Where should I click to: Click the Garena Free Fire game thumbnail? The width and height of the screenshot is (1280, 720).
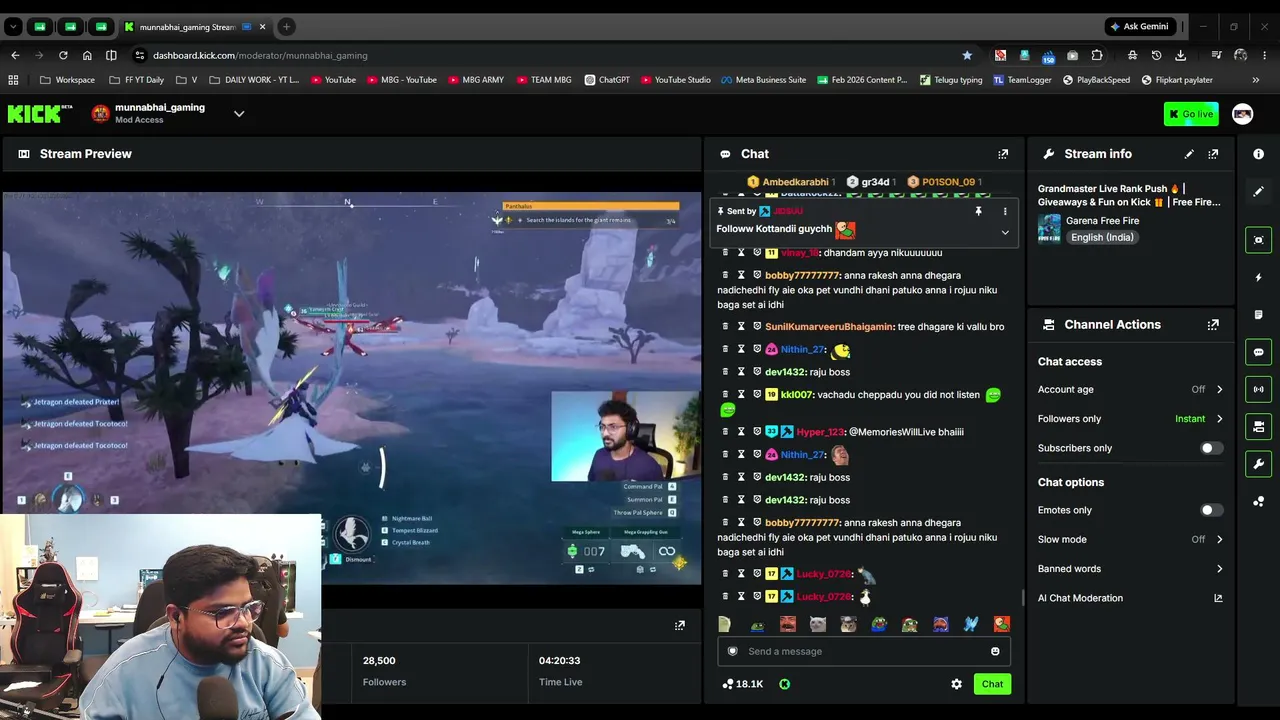[1049, 229]
